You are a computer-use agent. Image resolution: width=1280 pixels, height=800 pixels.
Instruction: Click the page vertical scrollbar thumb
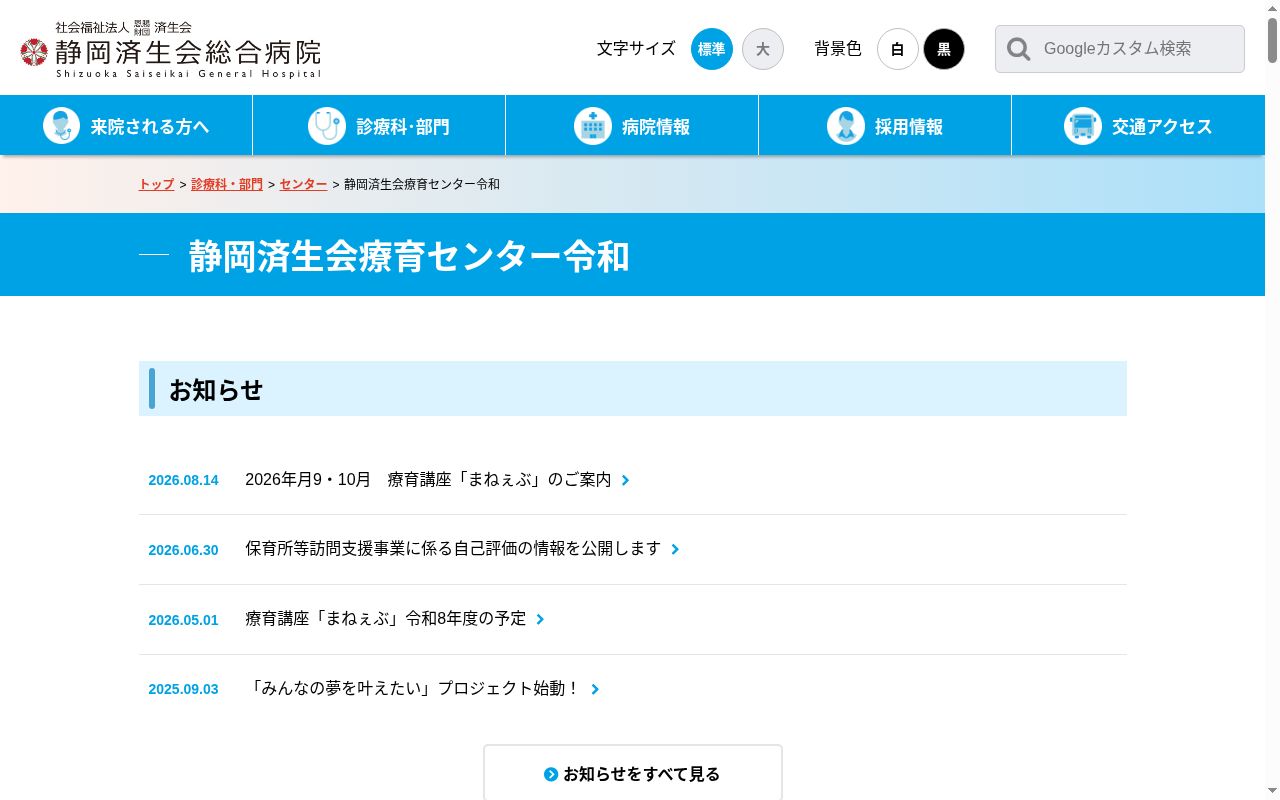[1272, 40]
